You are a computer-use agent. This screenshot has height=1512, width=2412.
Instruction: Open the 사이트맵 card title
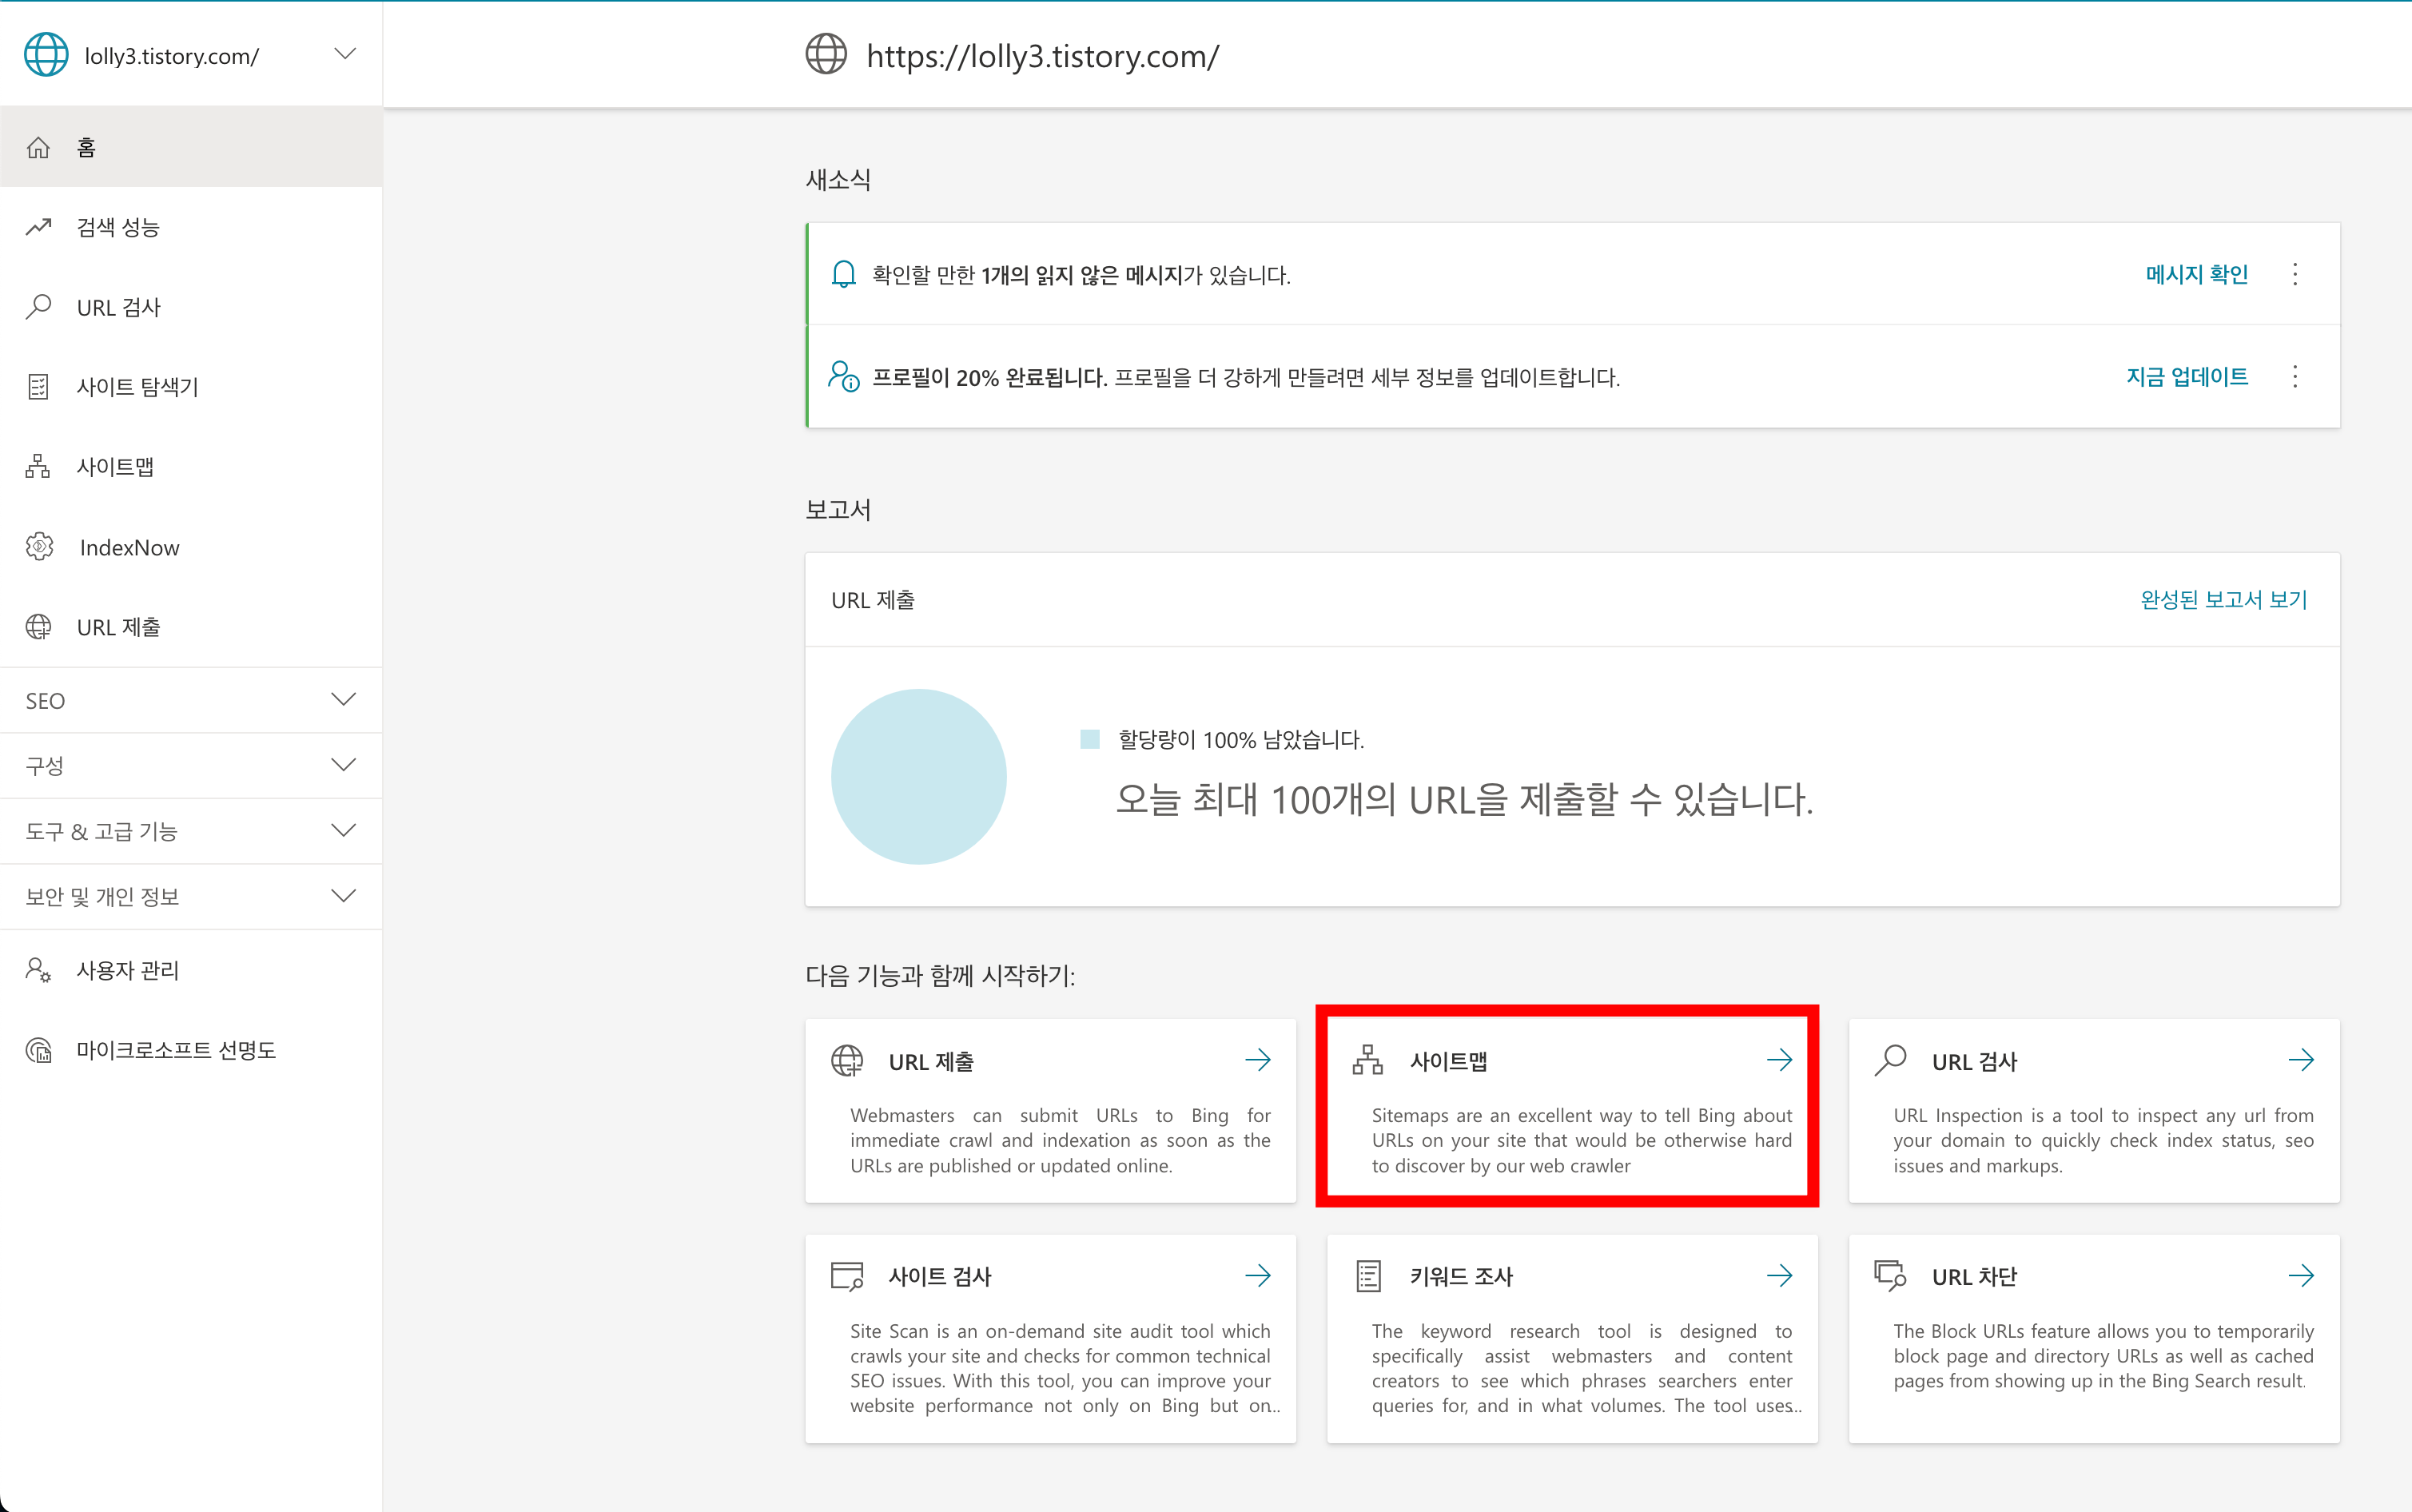[1449, 1061]
